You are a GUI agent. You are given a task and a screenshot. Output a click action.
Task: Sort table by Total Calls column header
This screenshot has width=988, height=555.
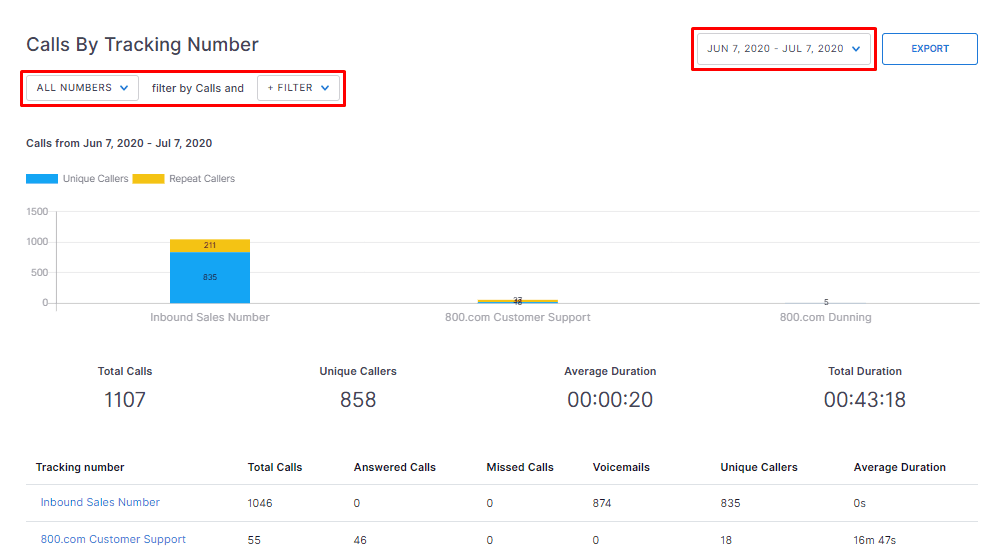275,467
